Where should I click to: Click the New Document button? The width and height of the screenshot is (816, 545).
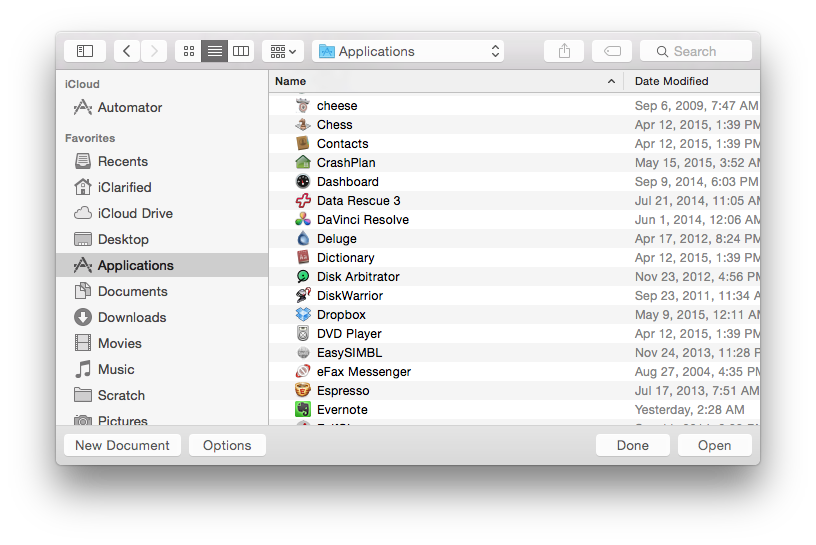pyautogui.click(x=122, y=445)
